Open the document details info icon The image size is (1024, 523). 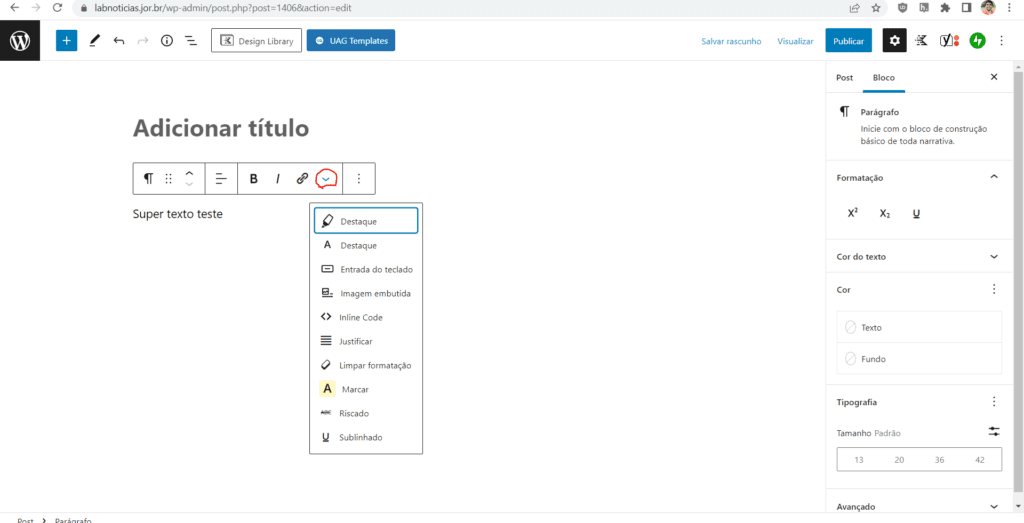pyautogui.click(x=166, y=41)
